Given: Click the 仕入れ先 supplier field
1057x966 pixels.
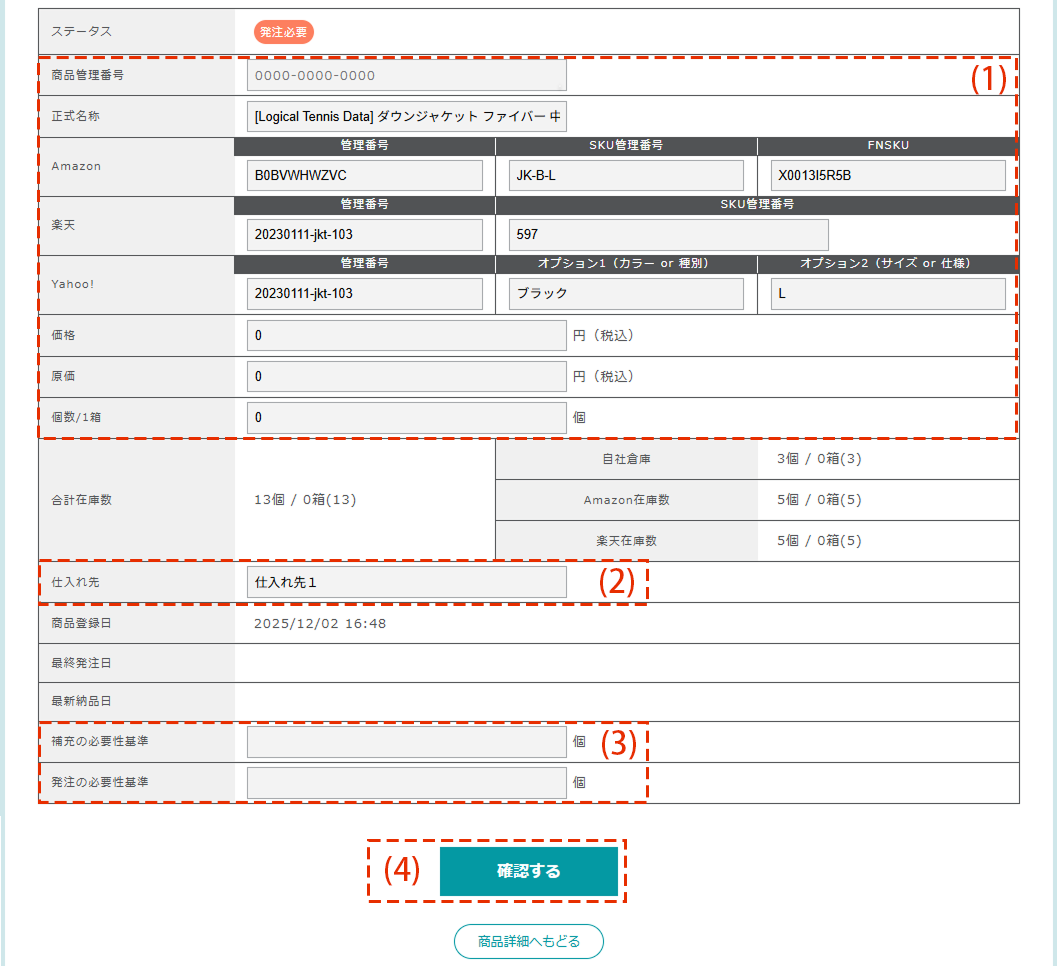Looking at the screenshot, I should tap(406, 582).
